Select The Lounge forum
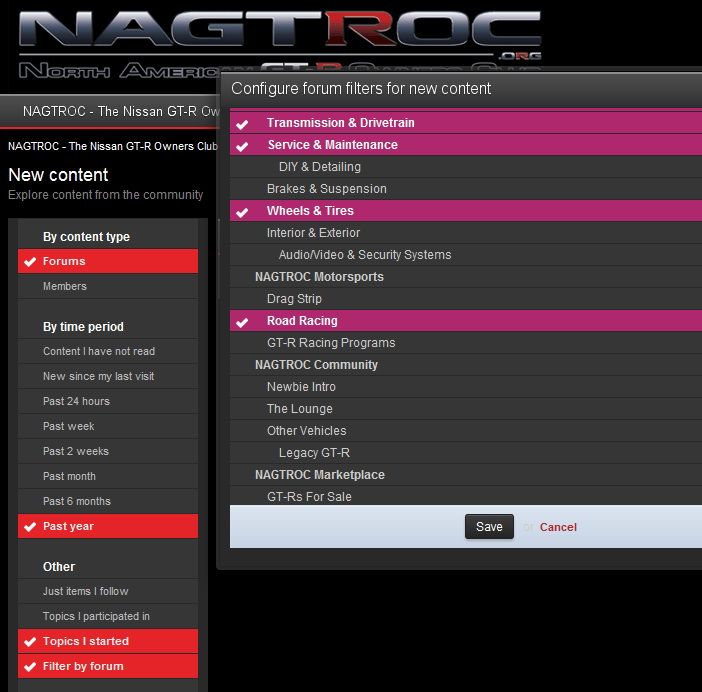 pos(466,409)
